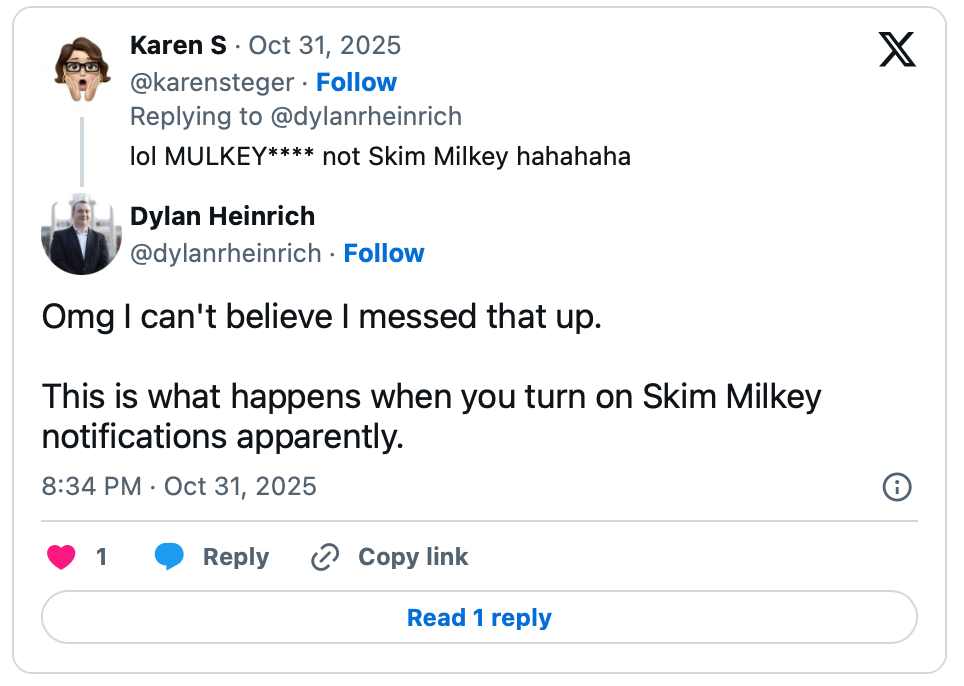Click the Replying to @dylanrheinrich text
The height and width of the screenshot is (686, 964).
coord(296,116)
